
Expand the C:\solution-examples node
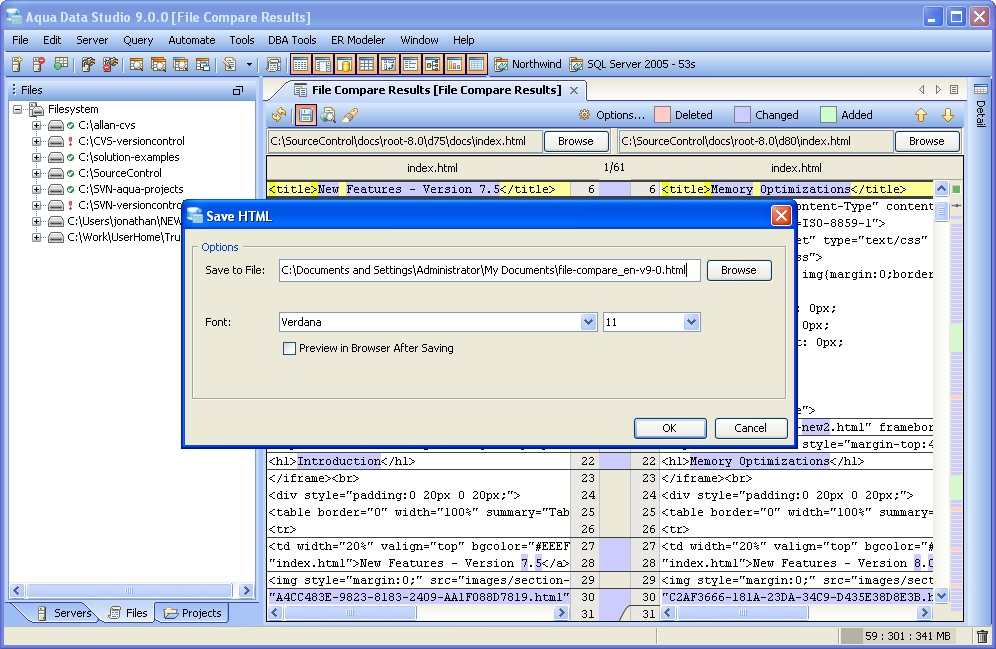pos(37,157)
